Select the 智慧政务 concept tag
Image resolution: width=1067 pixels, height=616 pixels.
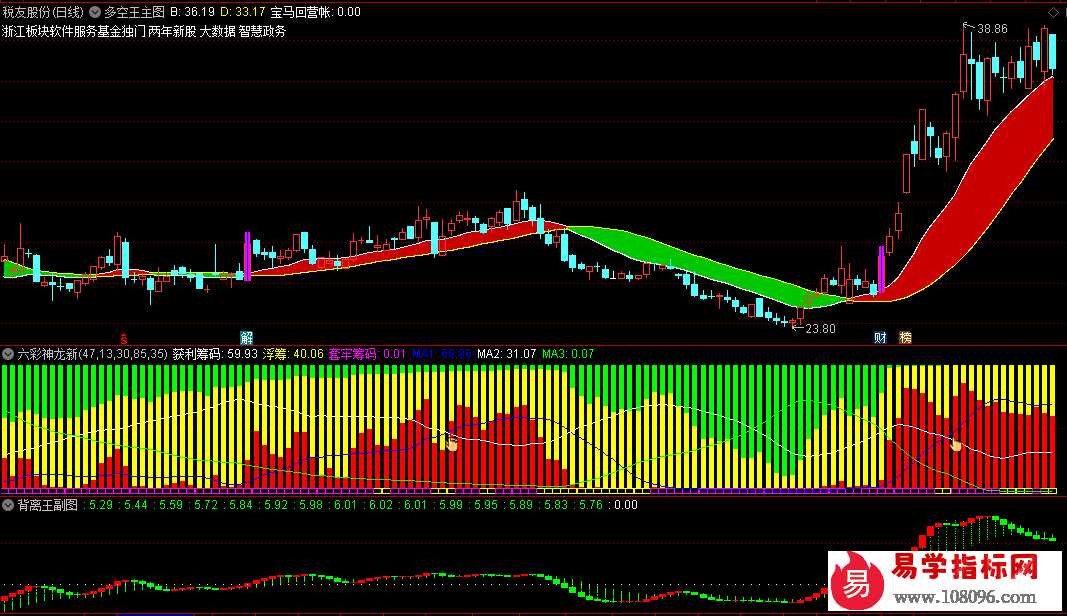click(x=262, y=31)
